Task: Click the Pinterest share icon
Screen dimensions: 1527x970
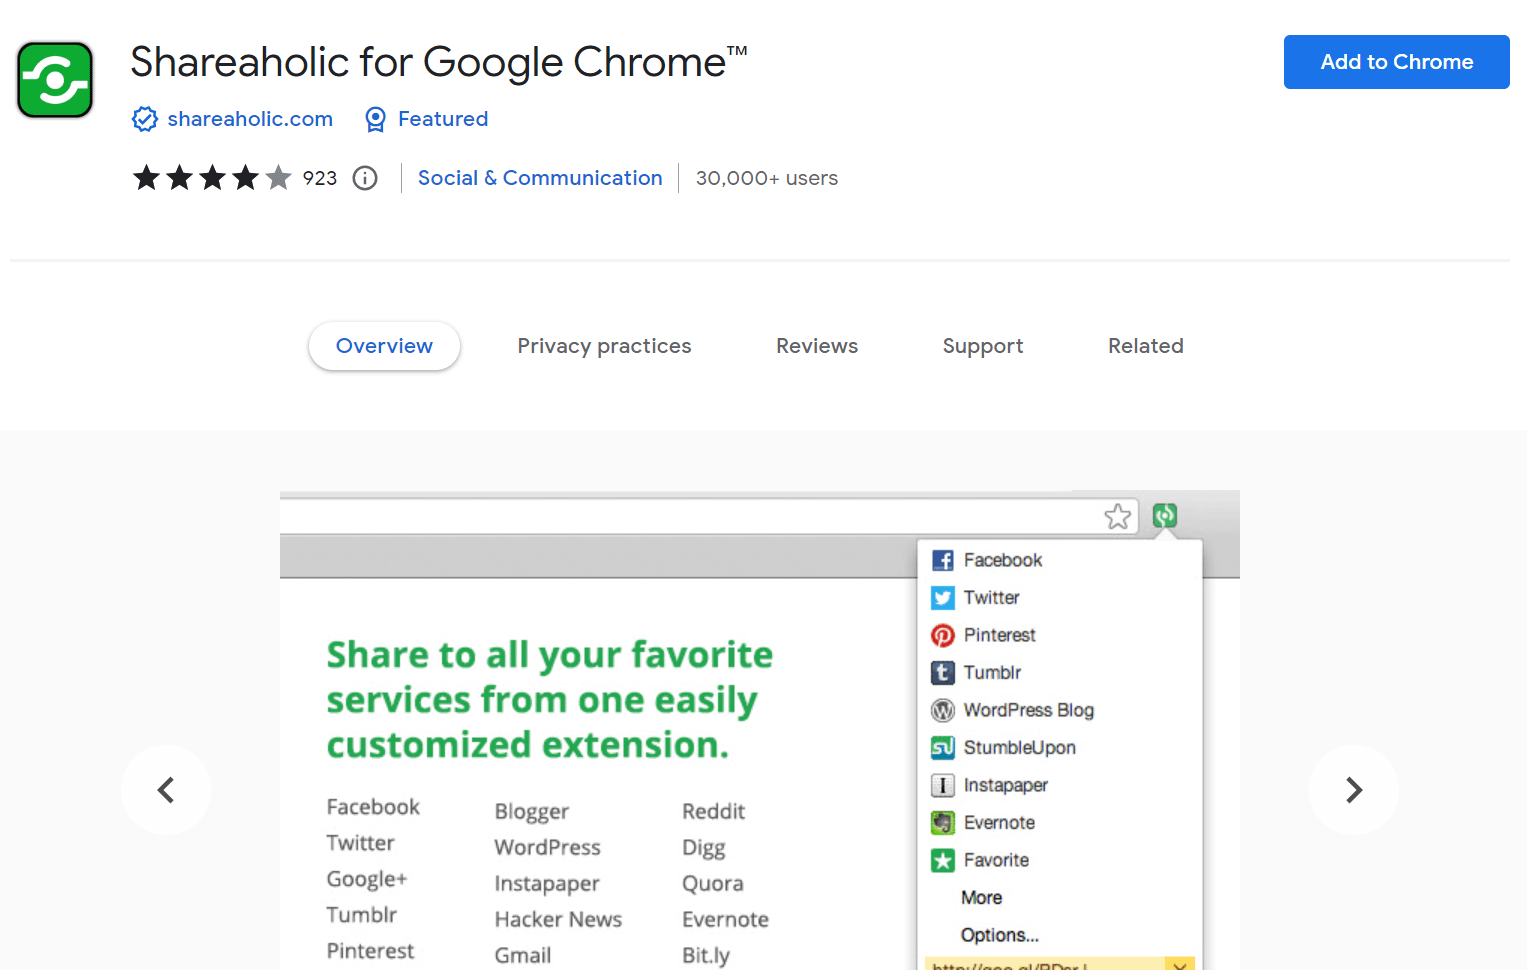Action: pos(942,635)
